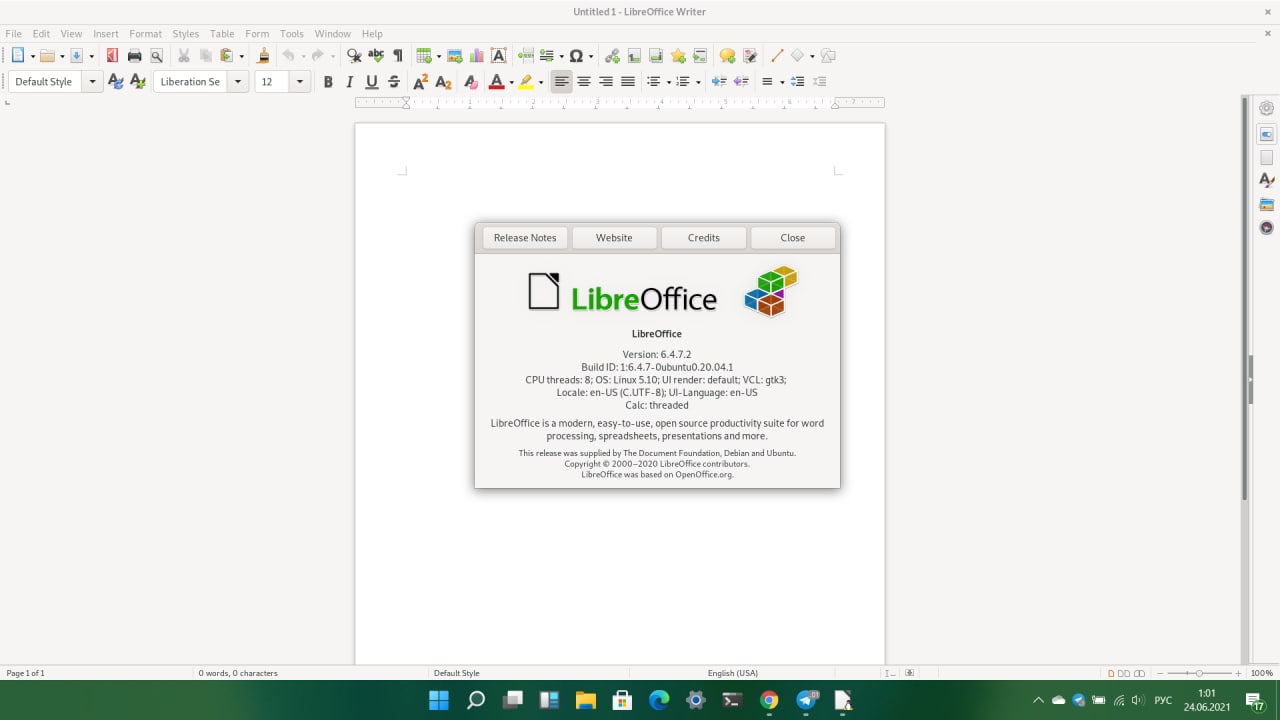Click the Zoom slider handle in status bar

(1199, 673)
